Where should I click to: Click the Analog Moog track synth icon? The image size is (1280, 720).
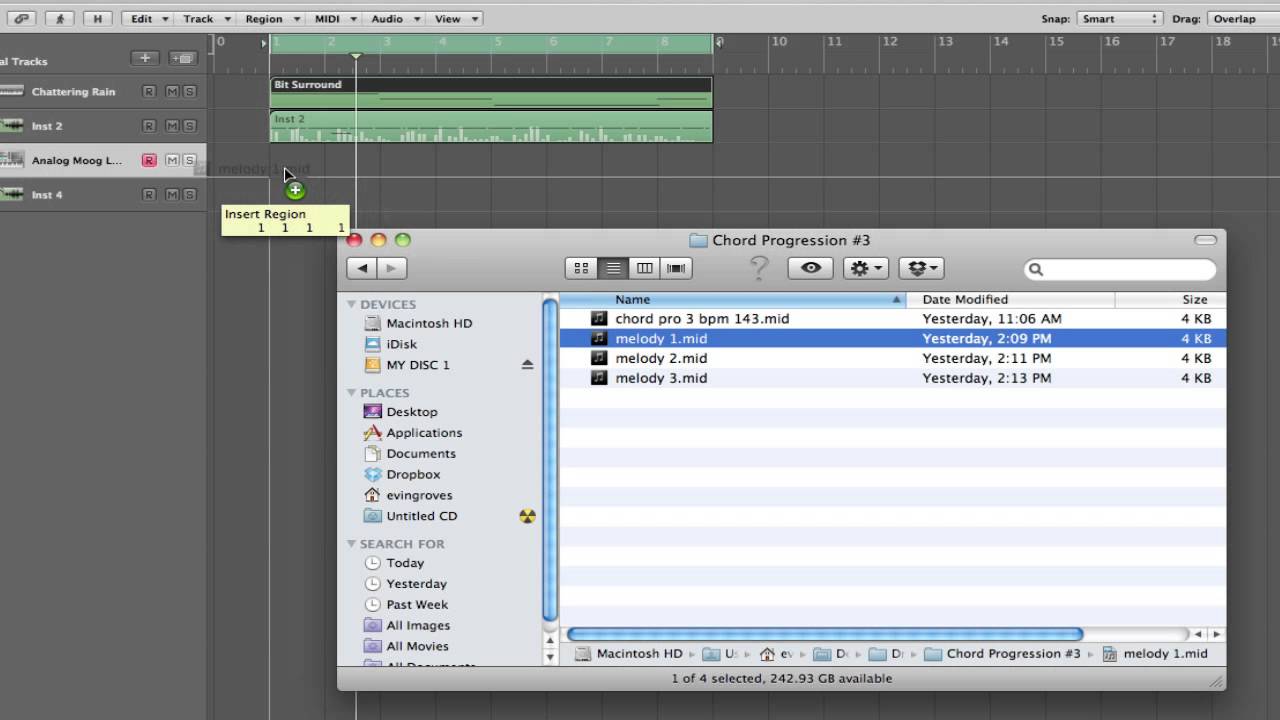[12, 160]
